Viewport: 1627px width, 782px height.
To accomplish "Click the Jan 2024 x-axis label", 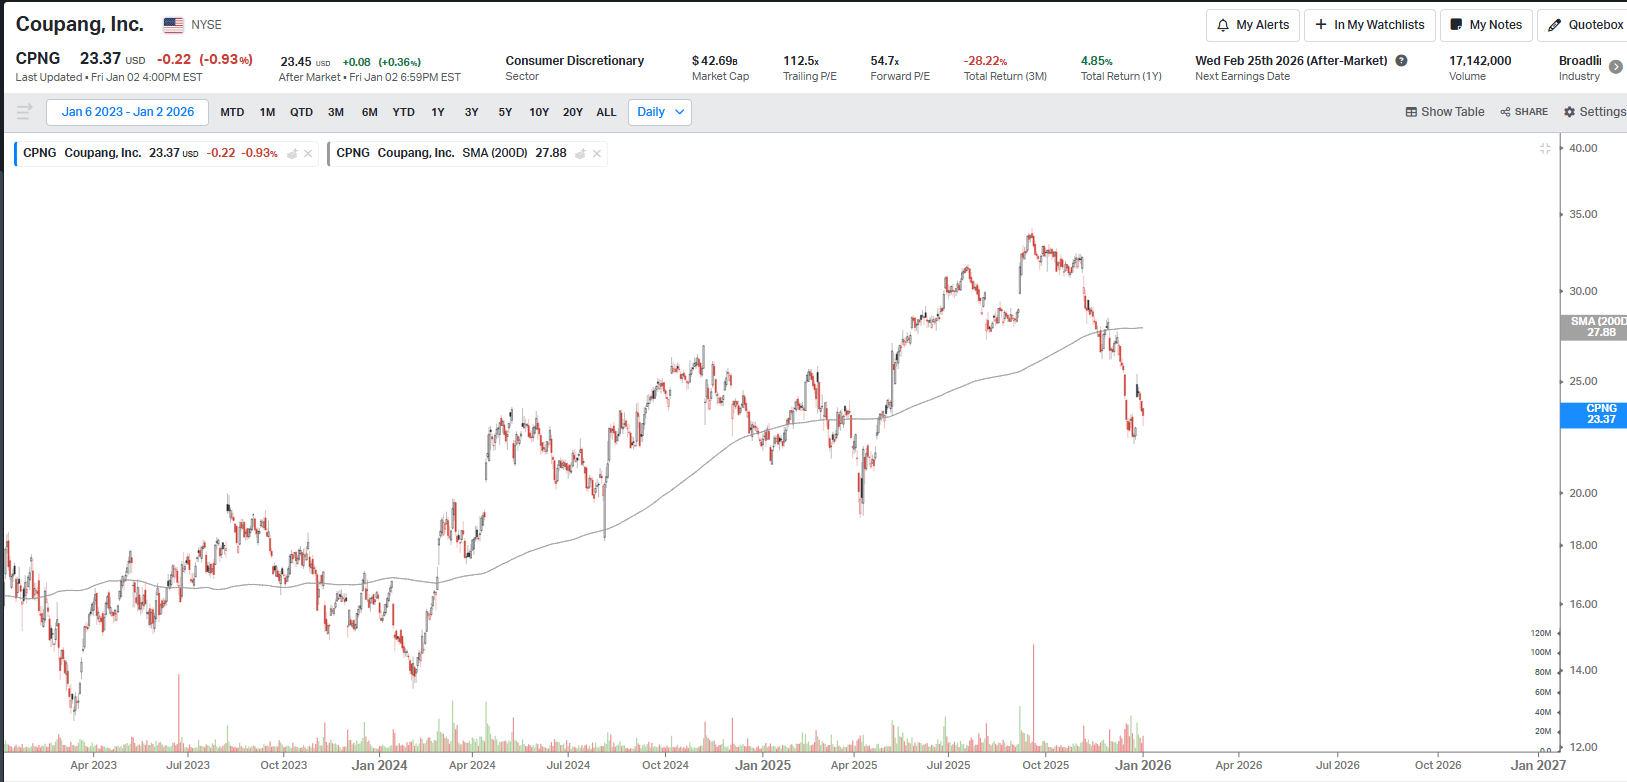I will pyautogui.click(x=380, y=765).
